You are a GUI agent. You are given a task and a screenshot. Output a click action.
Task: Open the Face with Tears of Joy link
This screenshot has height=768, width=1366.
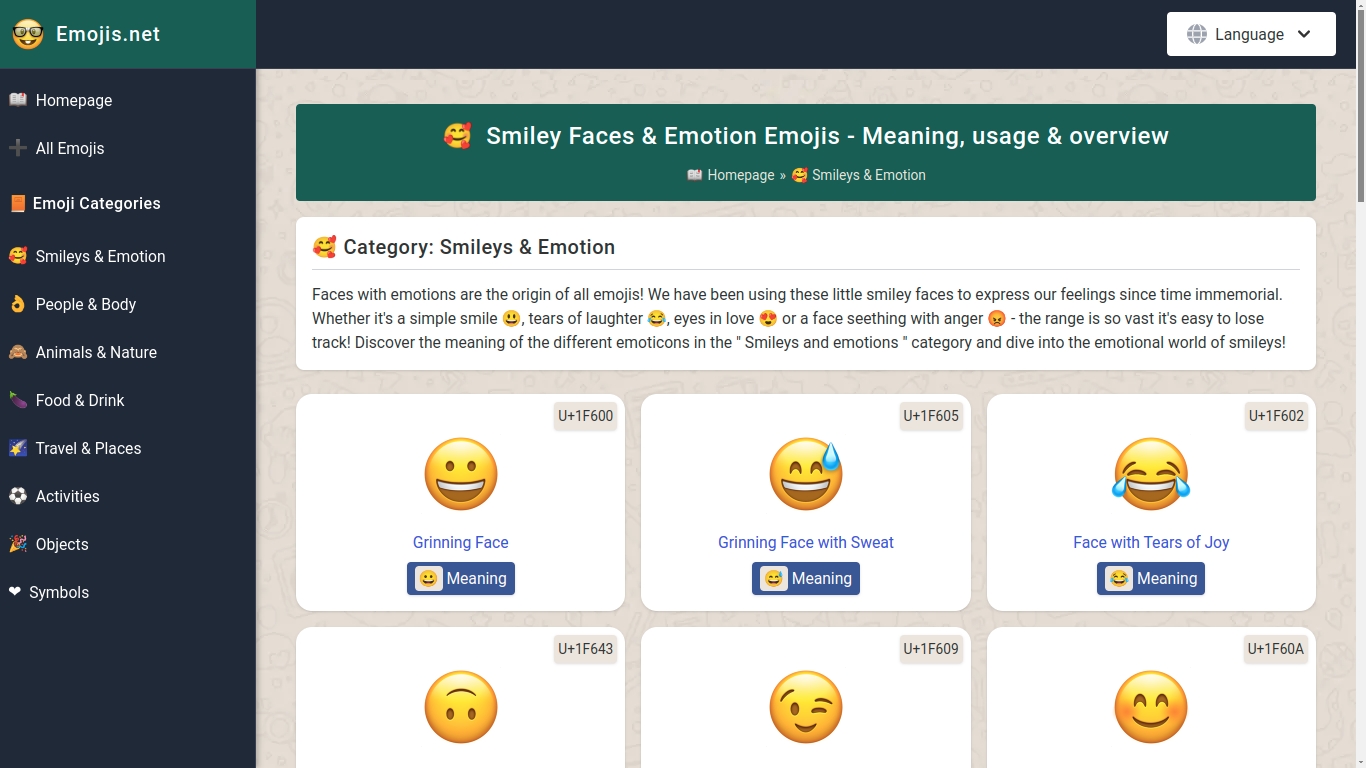click(x=1151, y=542)
